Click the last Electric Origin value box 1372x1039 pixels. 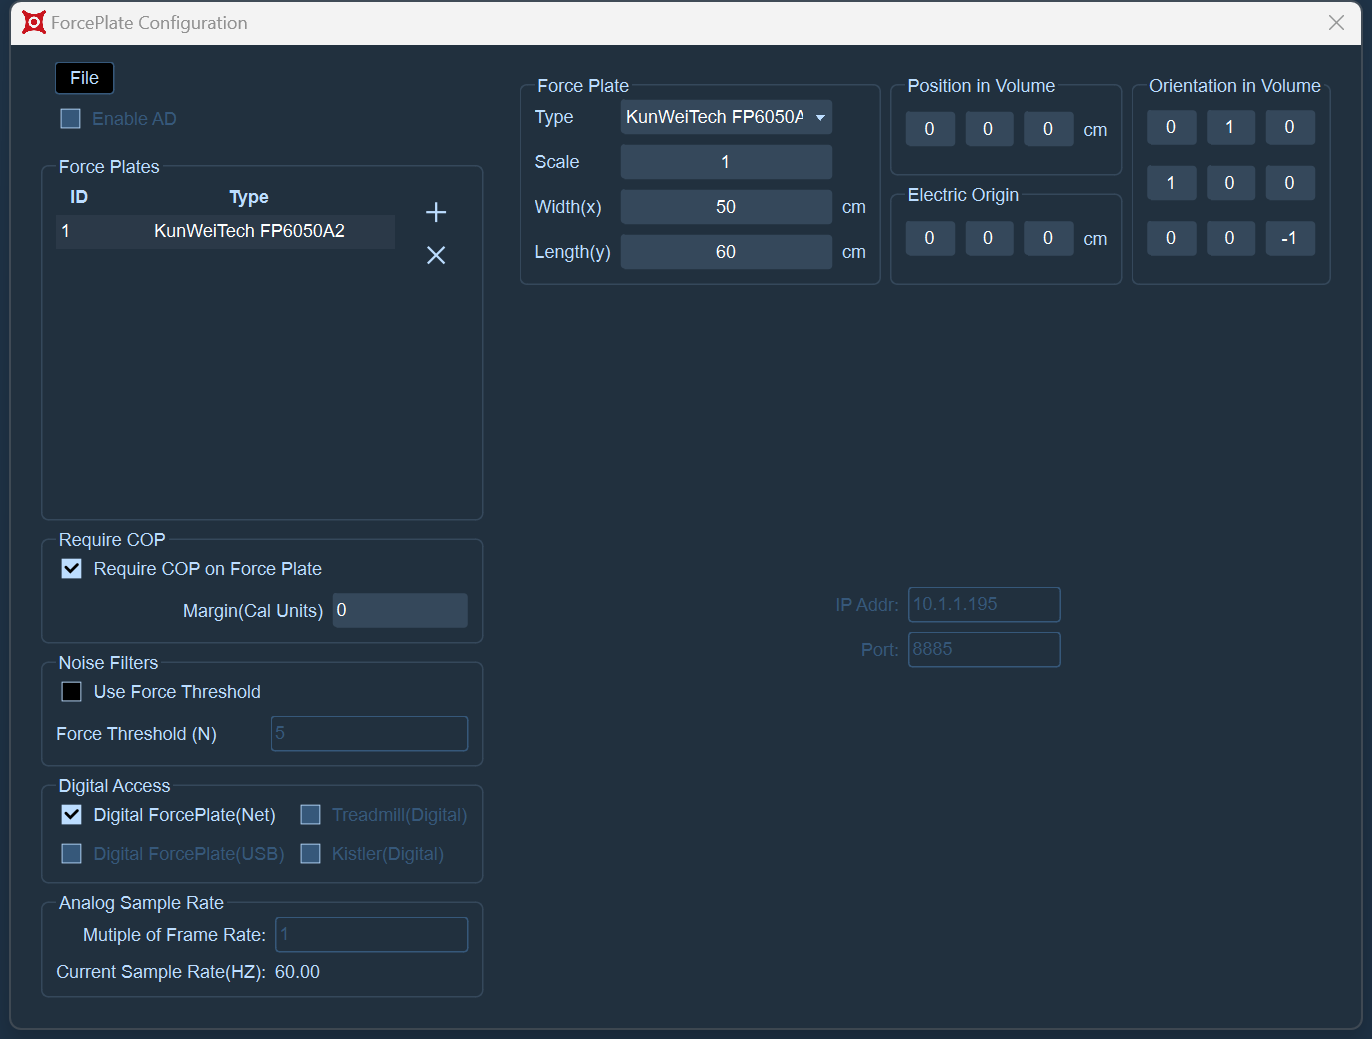pyautogui.click(x=1048, y=238)
